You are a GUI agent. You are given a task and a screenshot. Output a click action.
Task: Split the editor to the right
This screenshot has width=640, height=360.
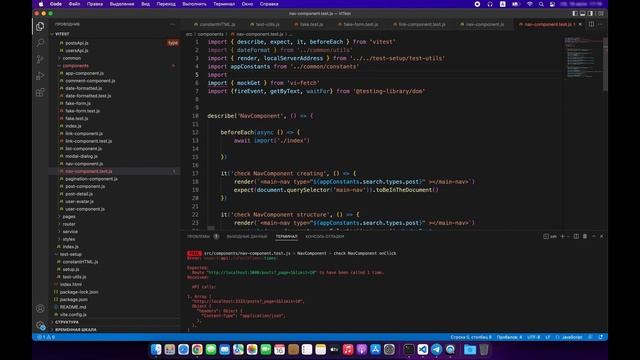point(591,24)
